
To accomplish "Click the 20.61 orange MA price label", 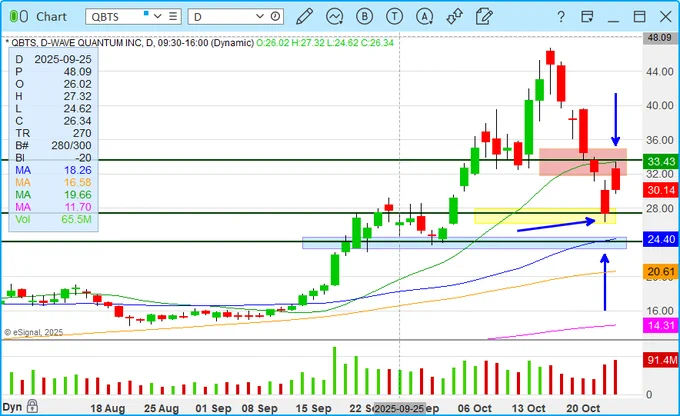I will 661,272.
